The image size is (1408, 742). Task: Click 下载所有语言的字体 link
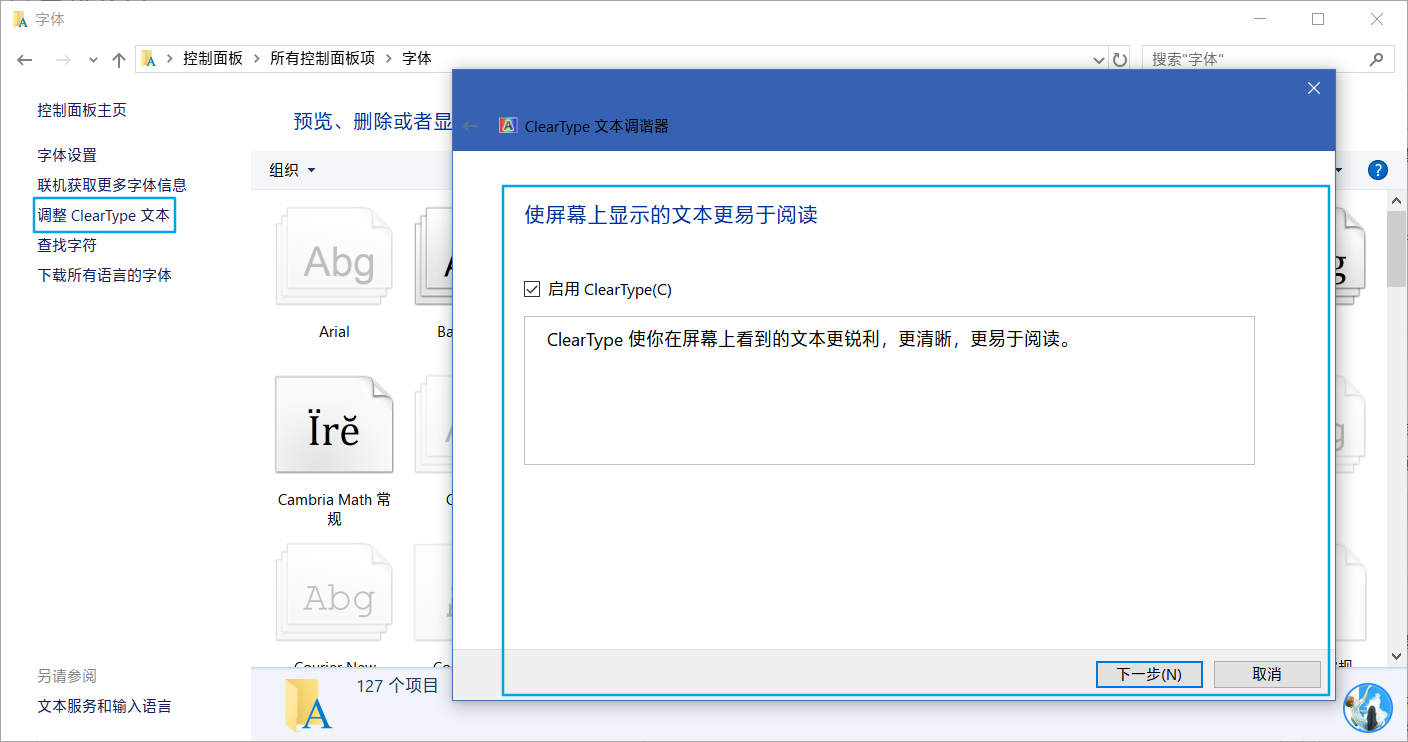pos(104,275)
